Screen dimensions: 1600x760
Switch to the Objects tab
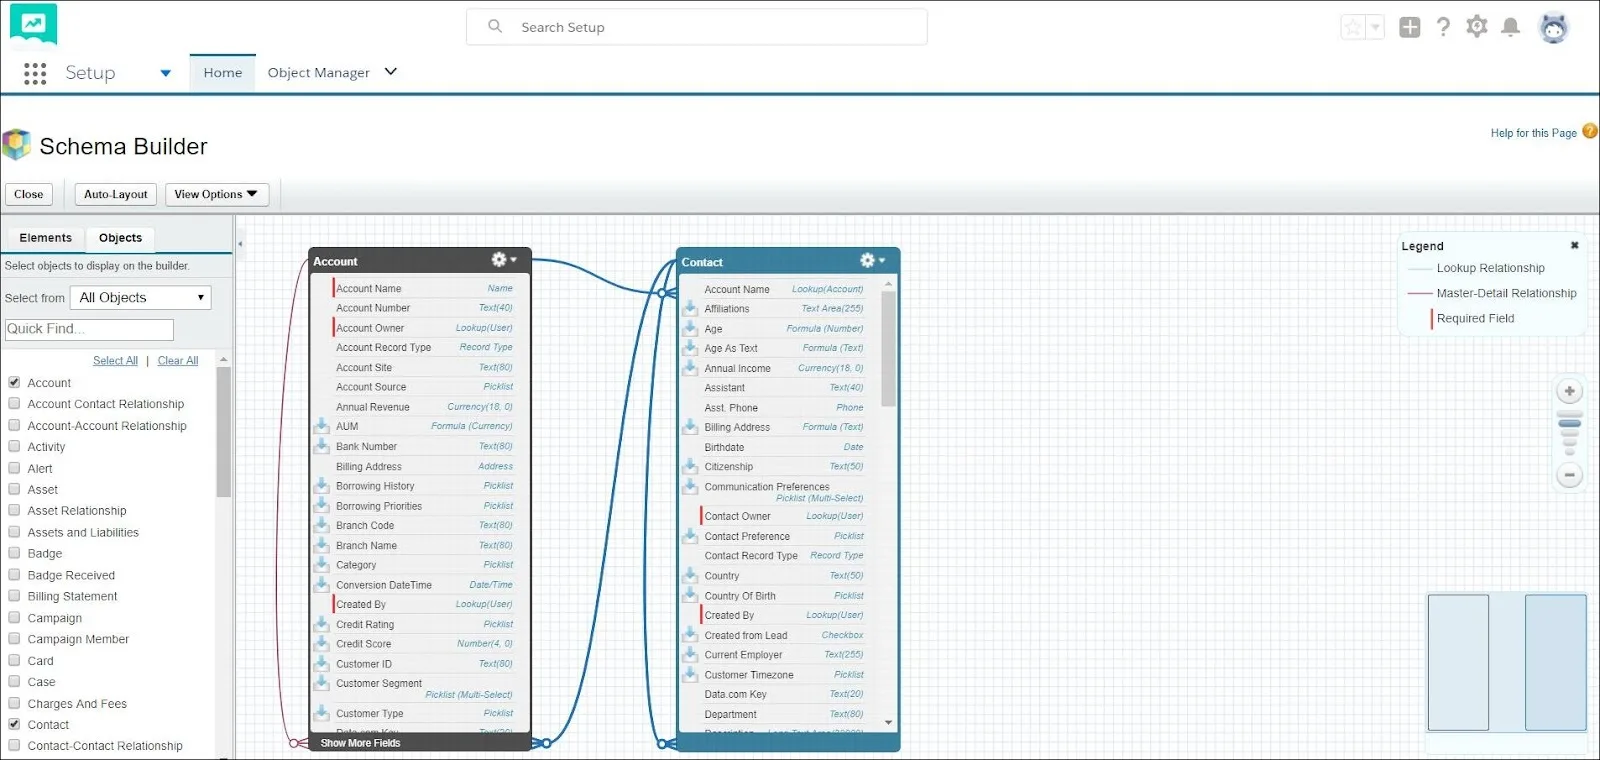click(120, 238)
